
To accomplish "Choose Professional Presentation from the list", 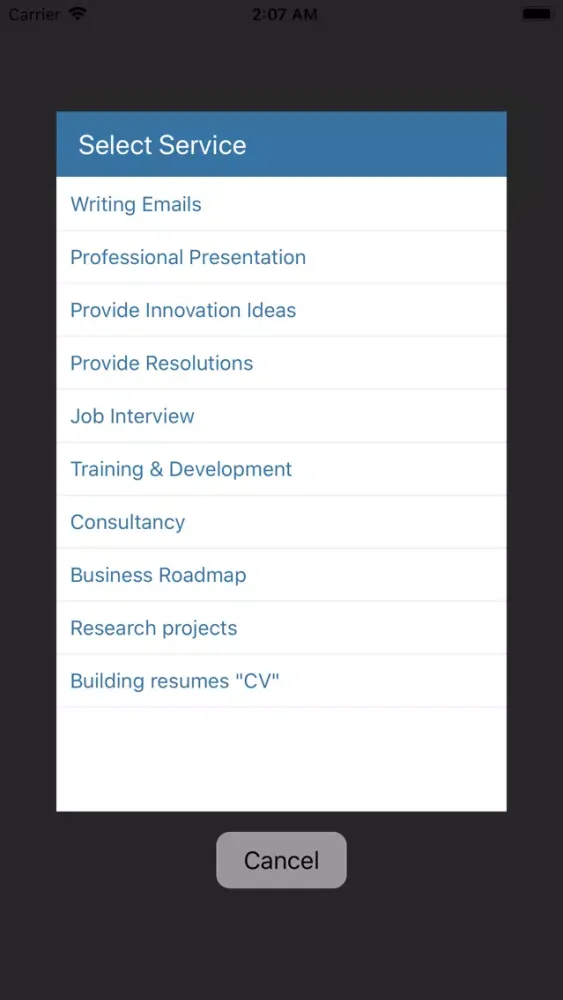I will (x=281, y=257).
